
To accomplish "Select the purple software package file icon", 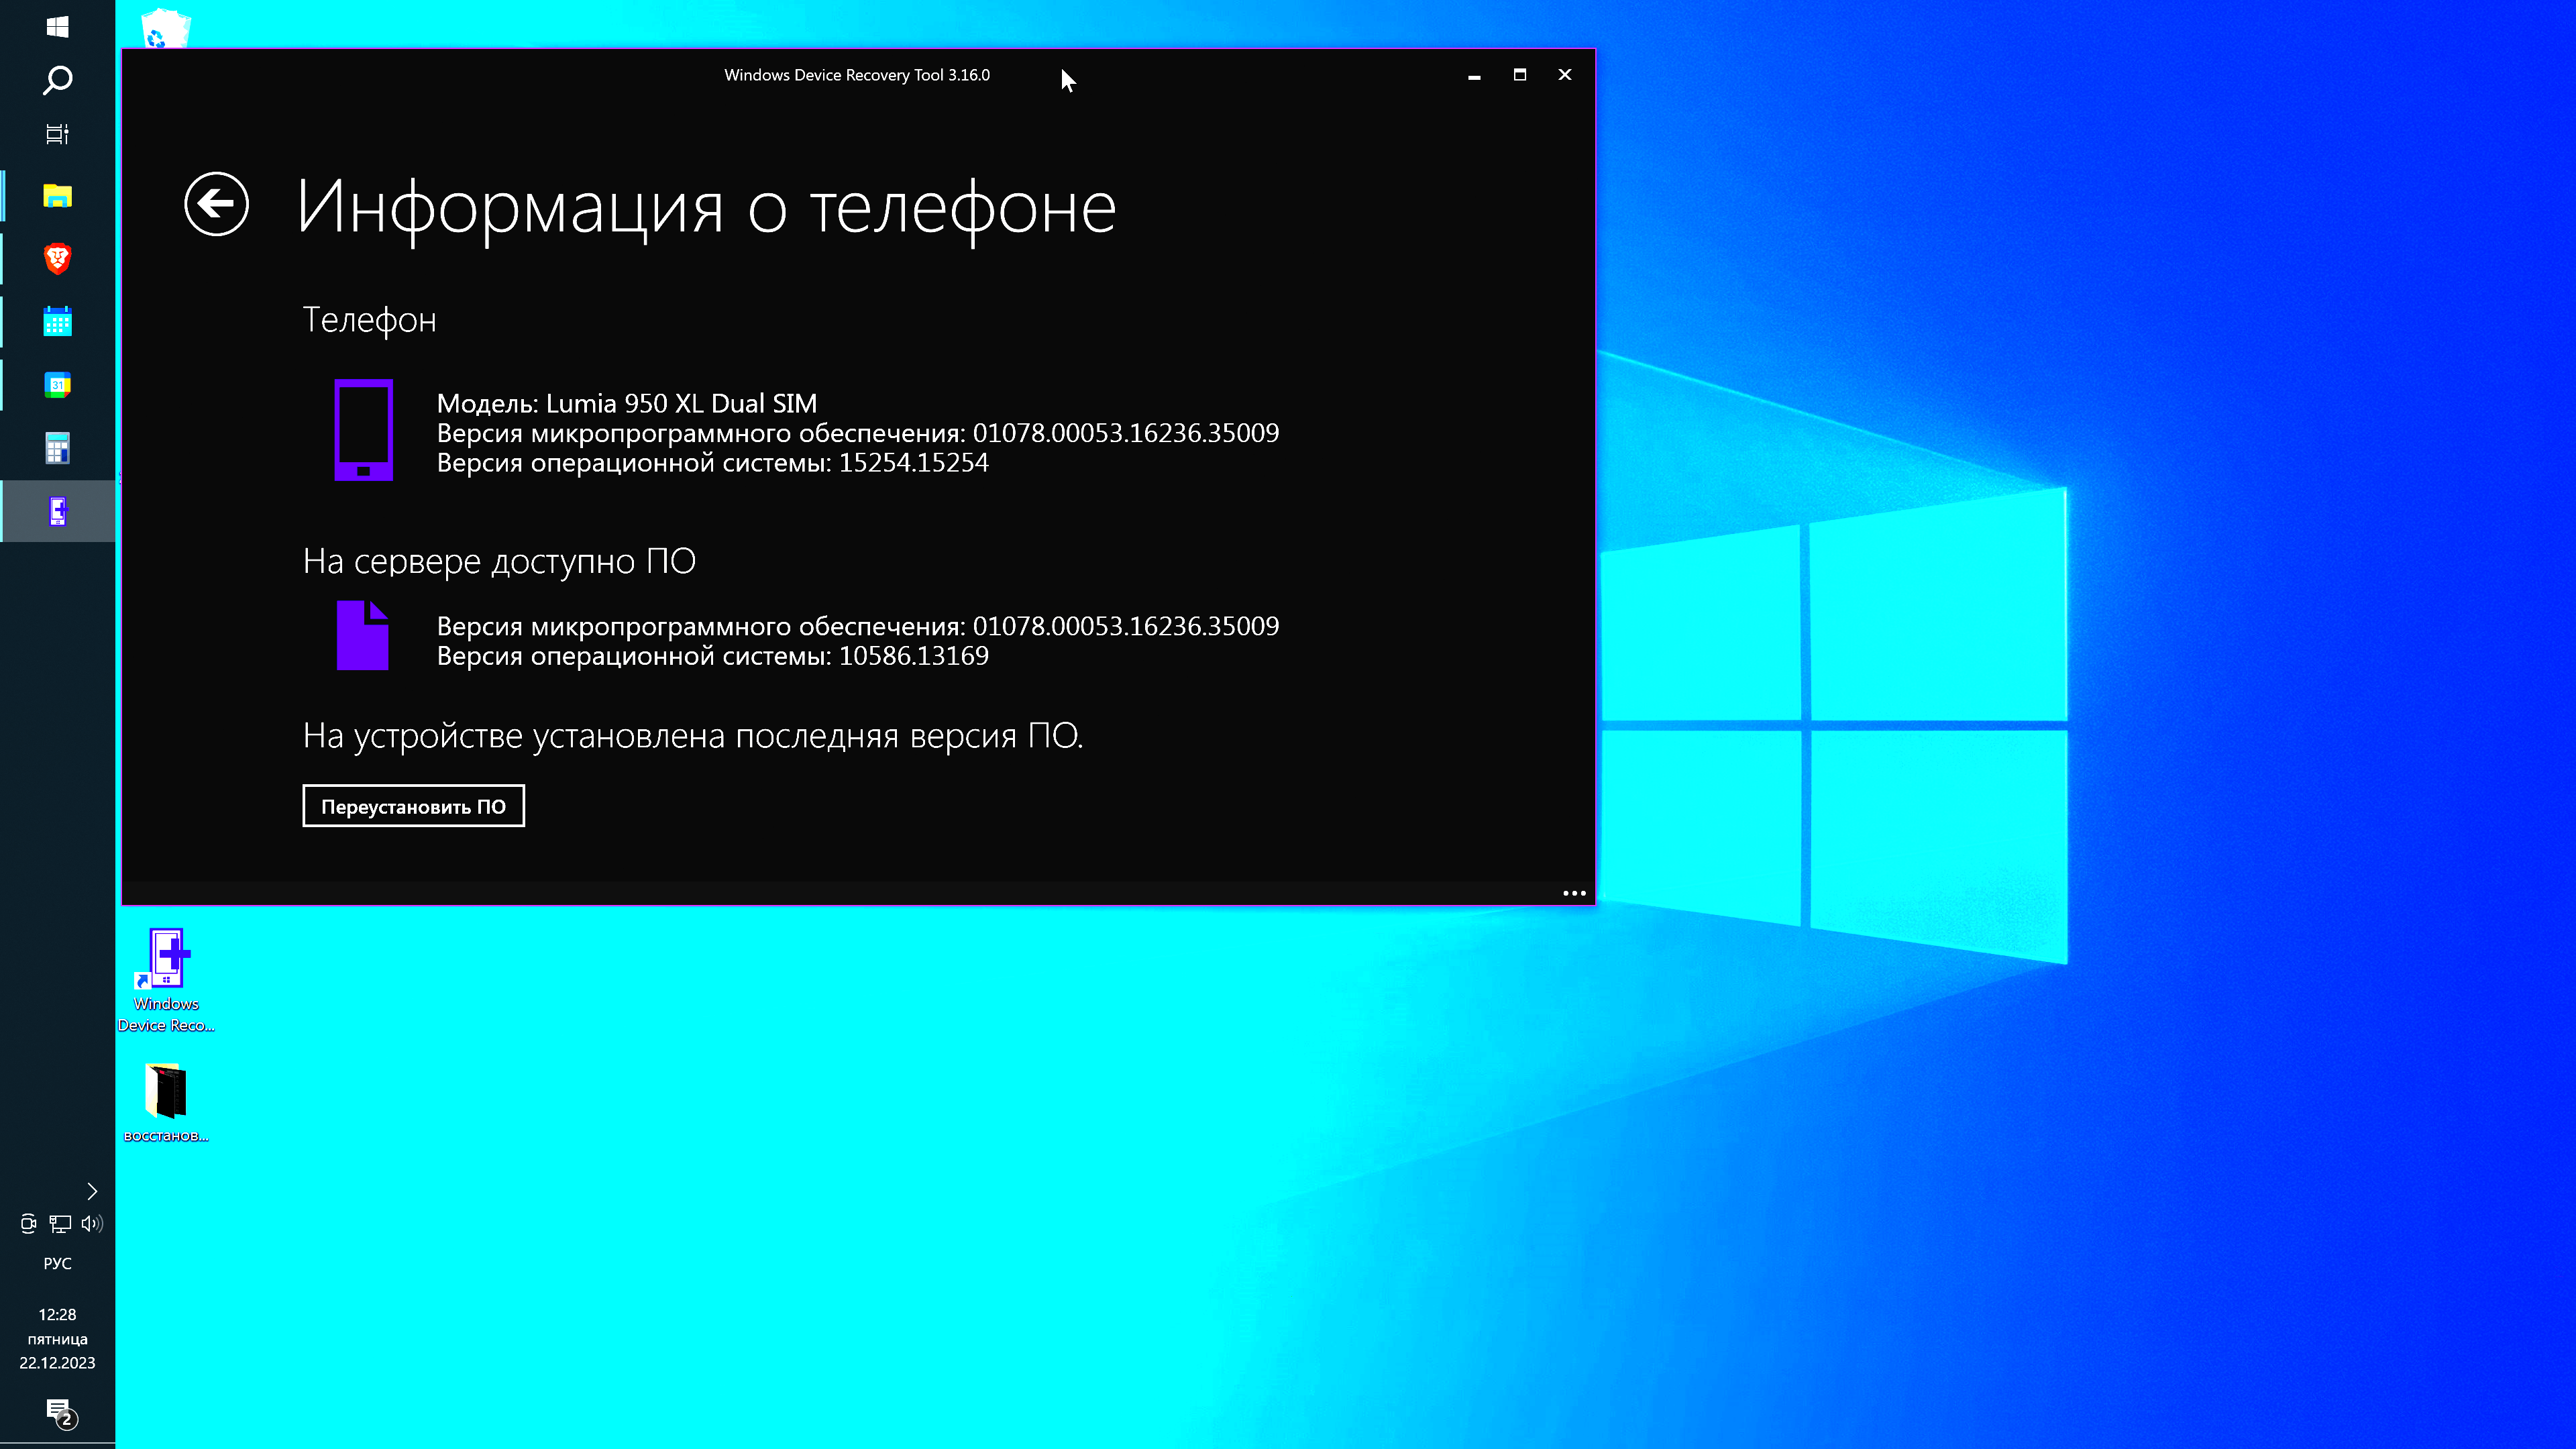I will [x=362, y=635].
